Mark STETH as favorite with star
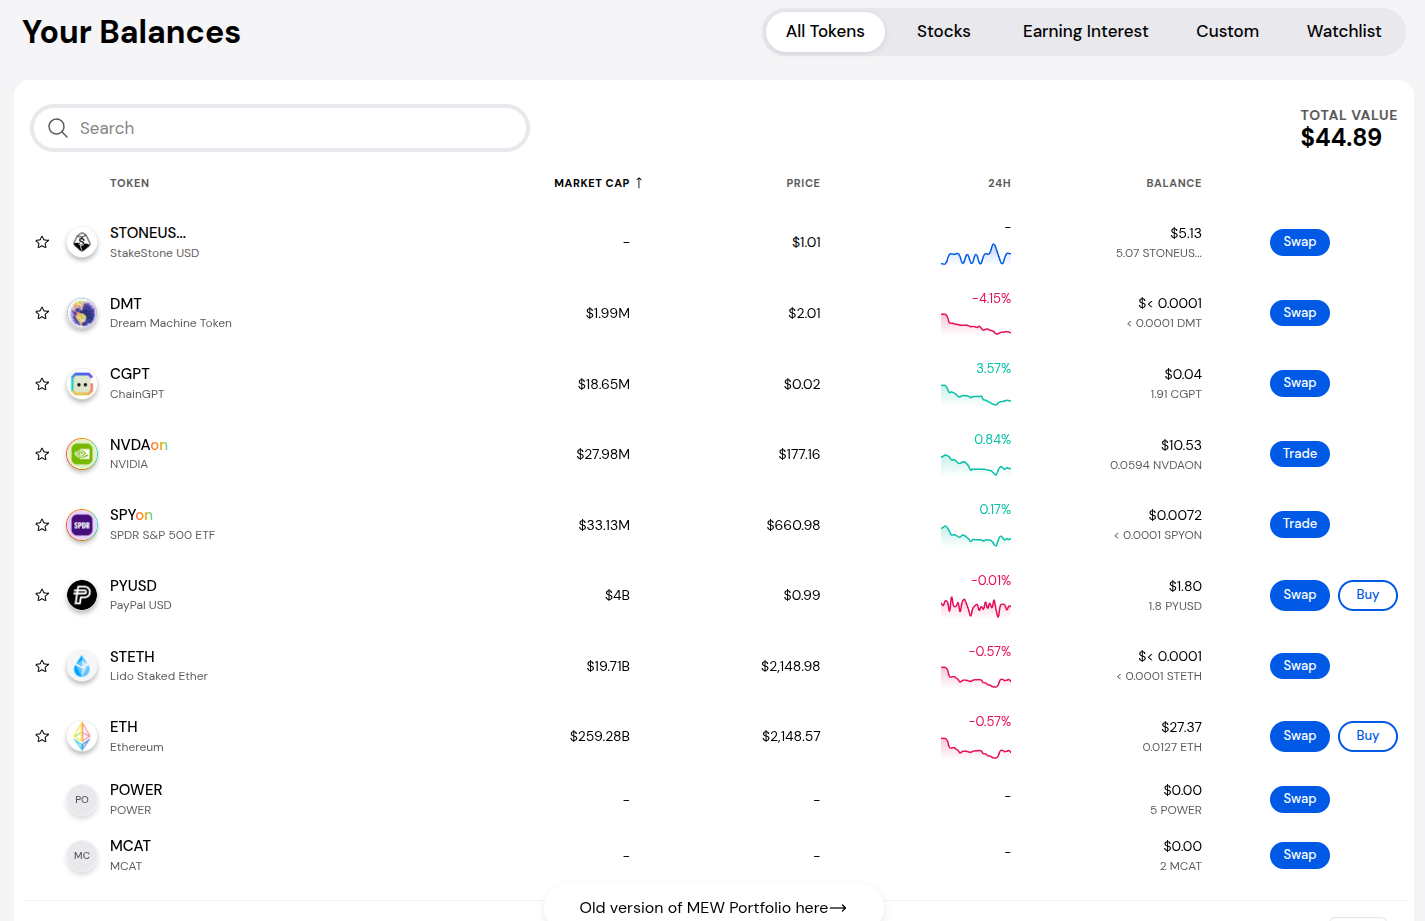 (42, 666)
